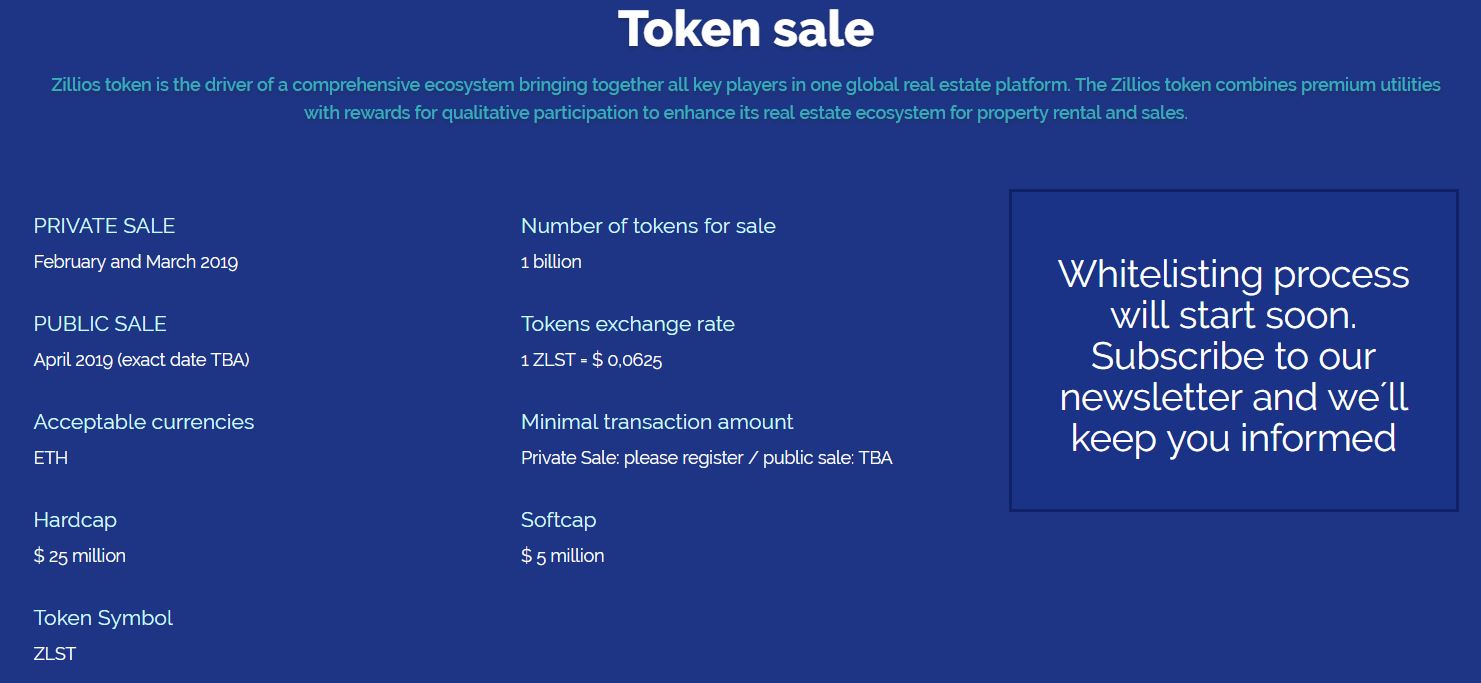Viewport: 1481px width, 683px height.
Task: Select the Minimal transaction amount label
Action: click(x=657, y=422)
